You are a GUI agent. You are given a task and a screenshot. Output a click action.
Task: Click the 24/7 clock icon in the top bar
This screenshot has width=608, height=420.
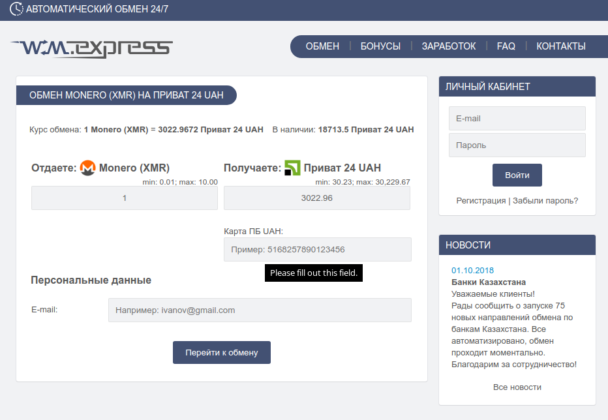tap(16, 9)
